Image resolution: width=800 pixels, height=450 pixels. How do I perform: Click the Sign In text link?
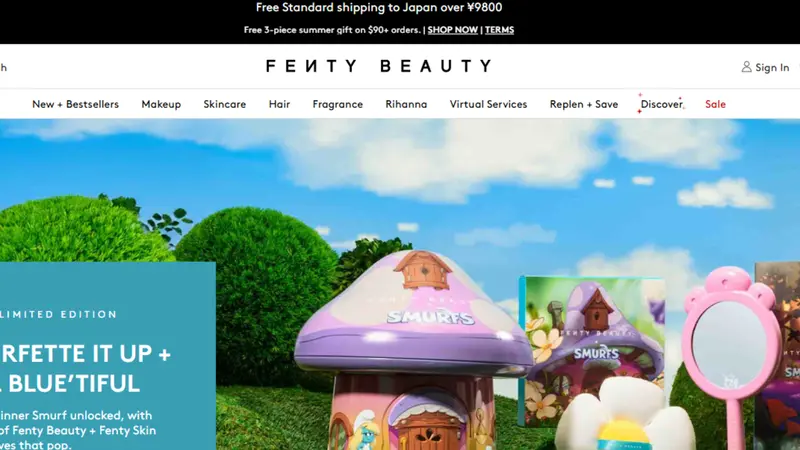pyautogui.click(x=772, y=67)
